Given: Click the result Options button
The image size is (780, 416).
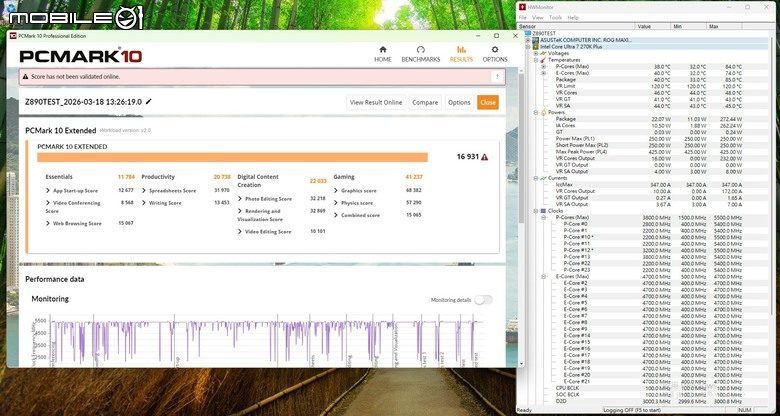Looking at the screenshot, I should 459,102.
